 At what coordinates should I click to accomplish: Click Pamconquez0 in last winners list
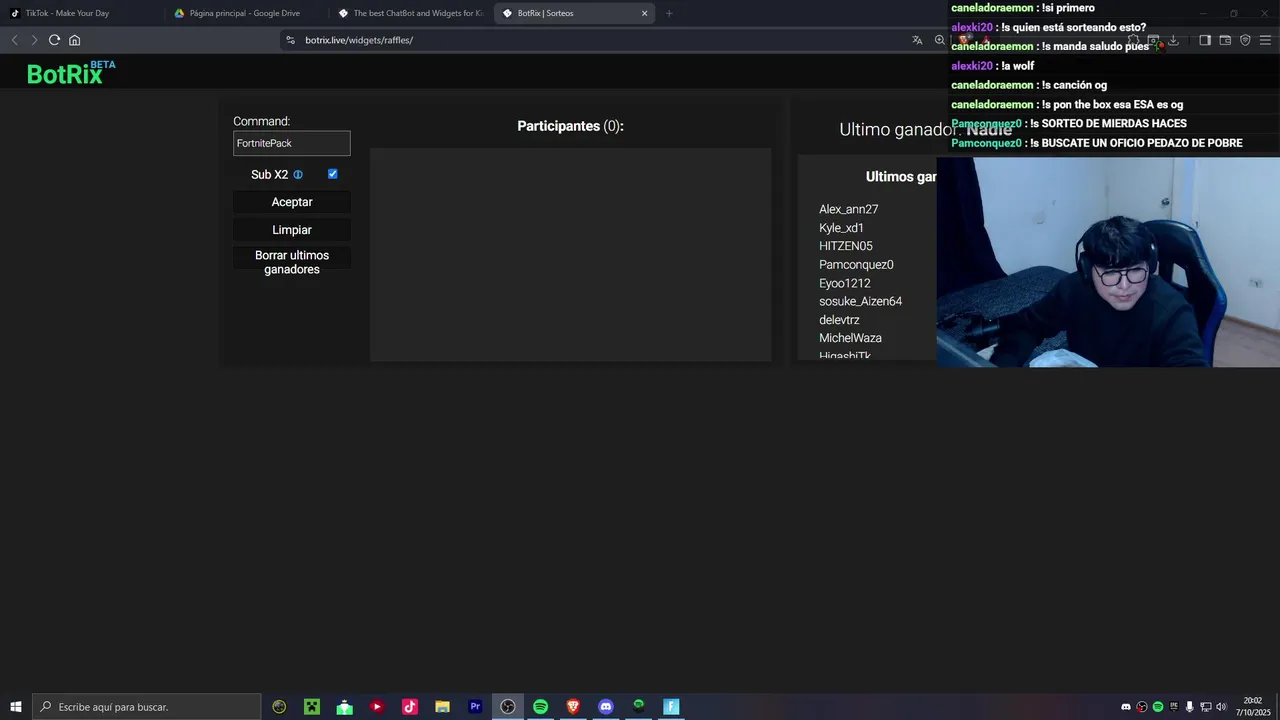click(x=856, y=265)
